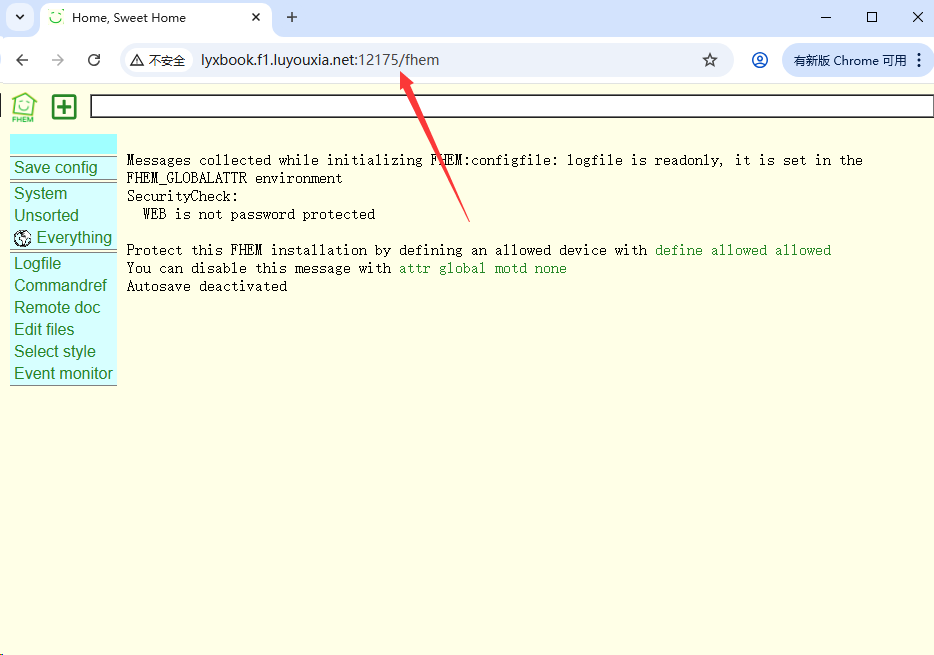Click the define allowed allowed link

coord(742,250)
